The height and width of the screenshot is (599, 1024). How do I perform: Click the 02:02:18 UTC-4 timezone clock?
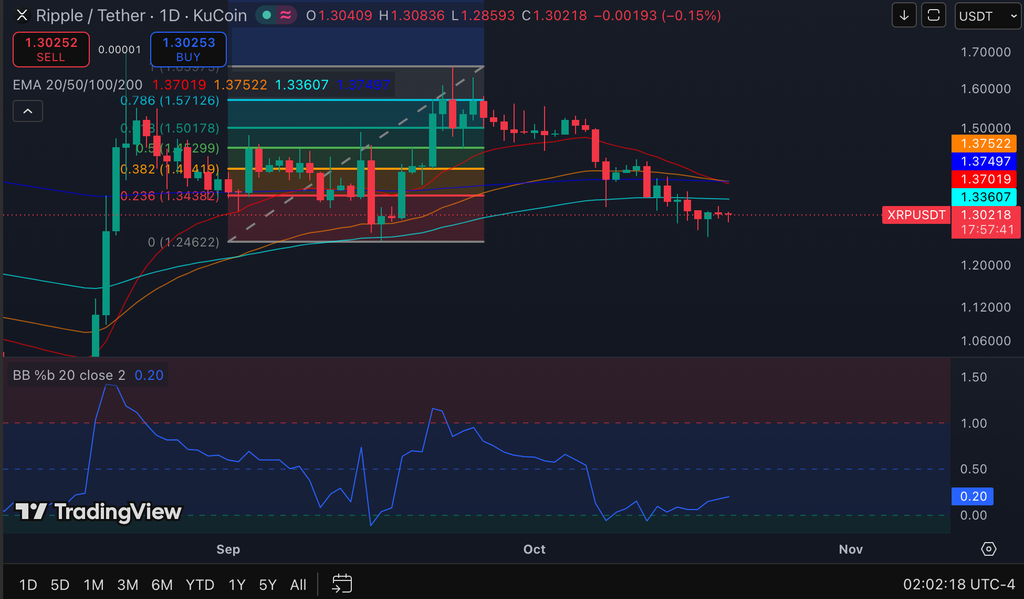[x=959, y=584]
